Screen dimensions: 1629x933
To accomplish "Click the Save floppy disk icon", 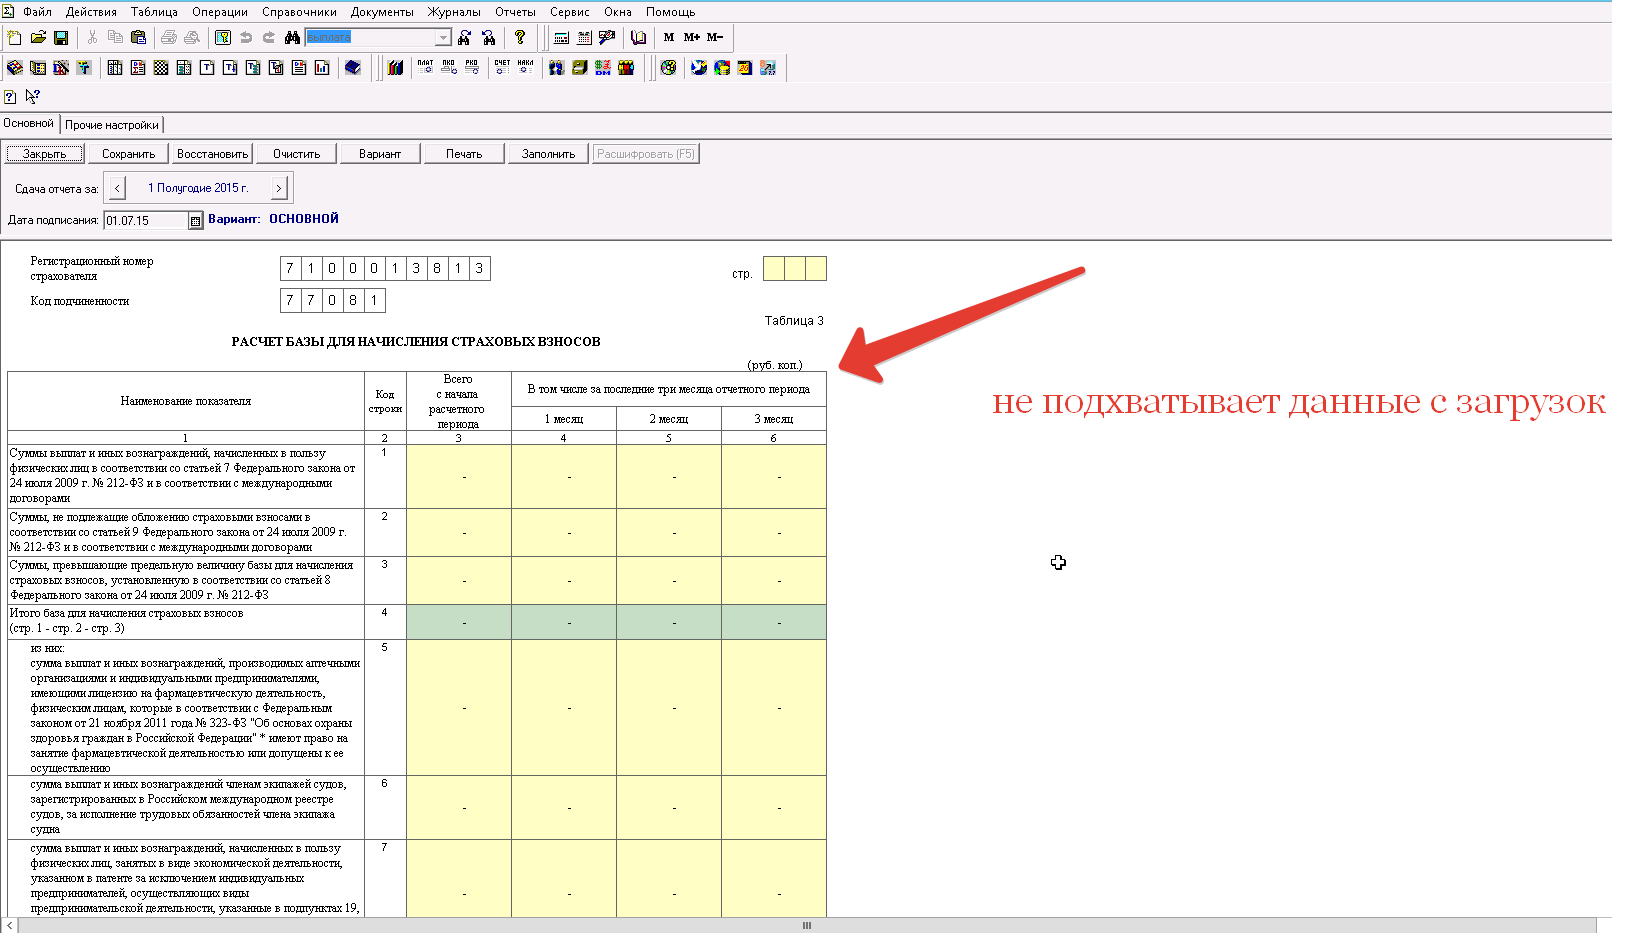I will tap(61, 38).
